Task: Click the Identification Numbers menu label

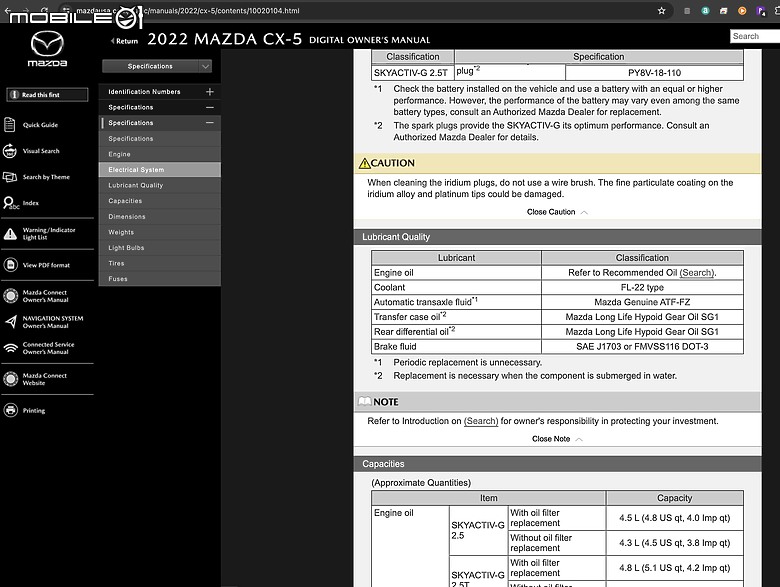Action: click(144, 92)
